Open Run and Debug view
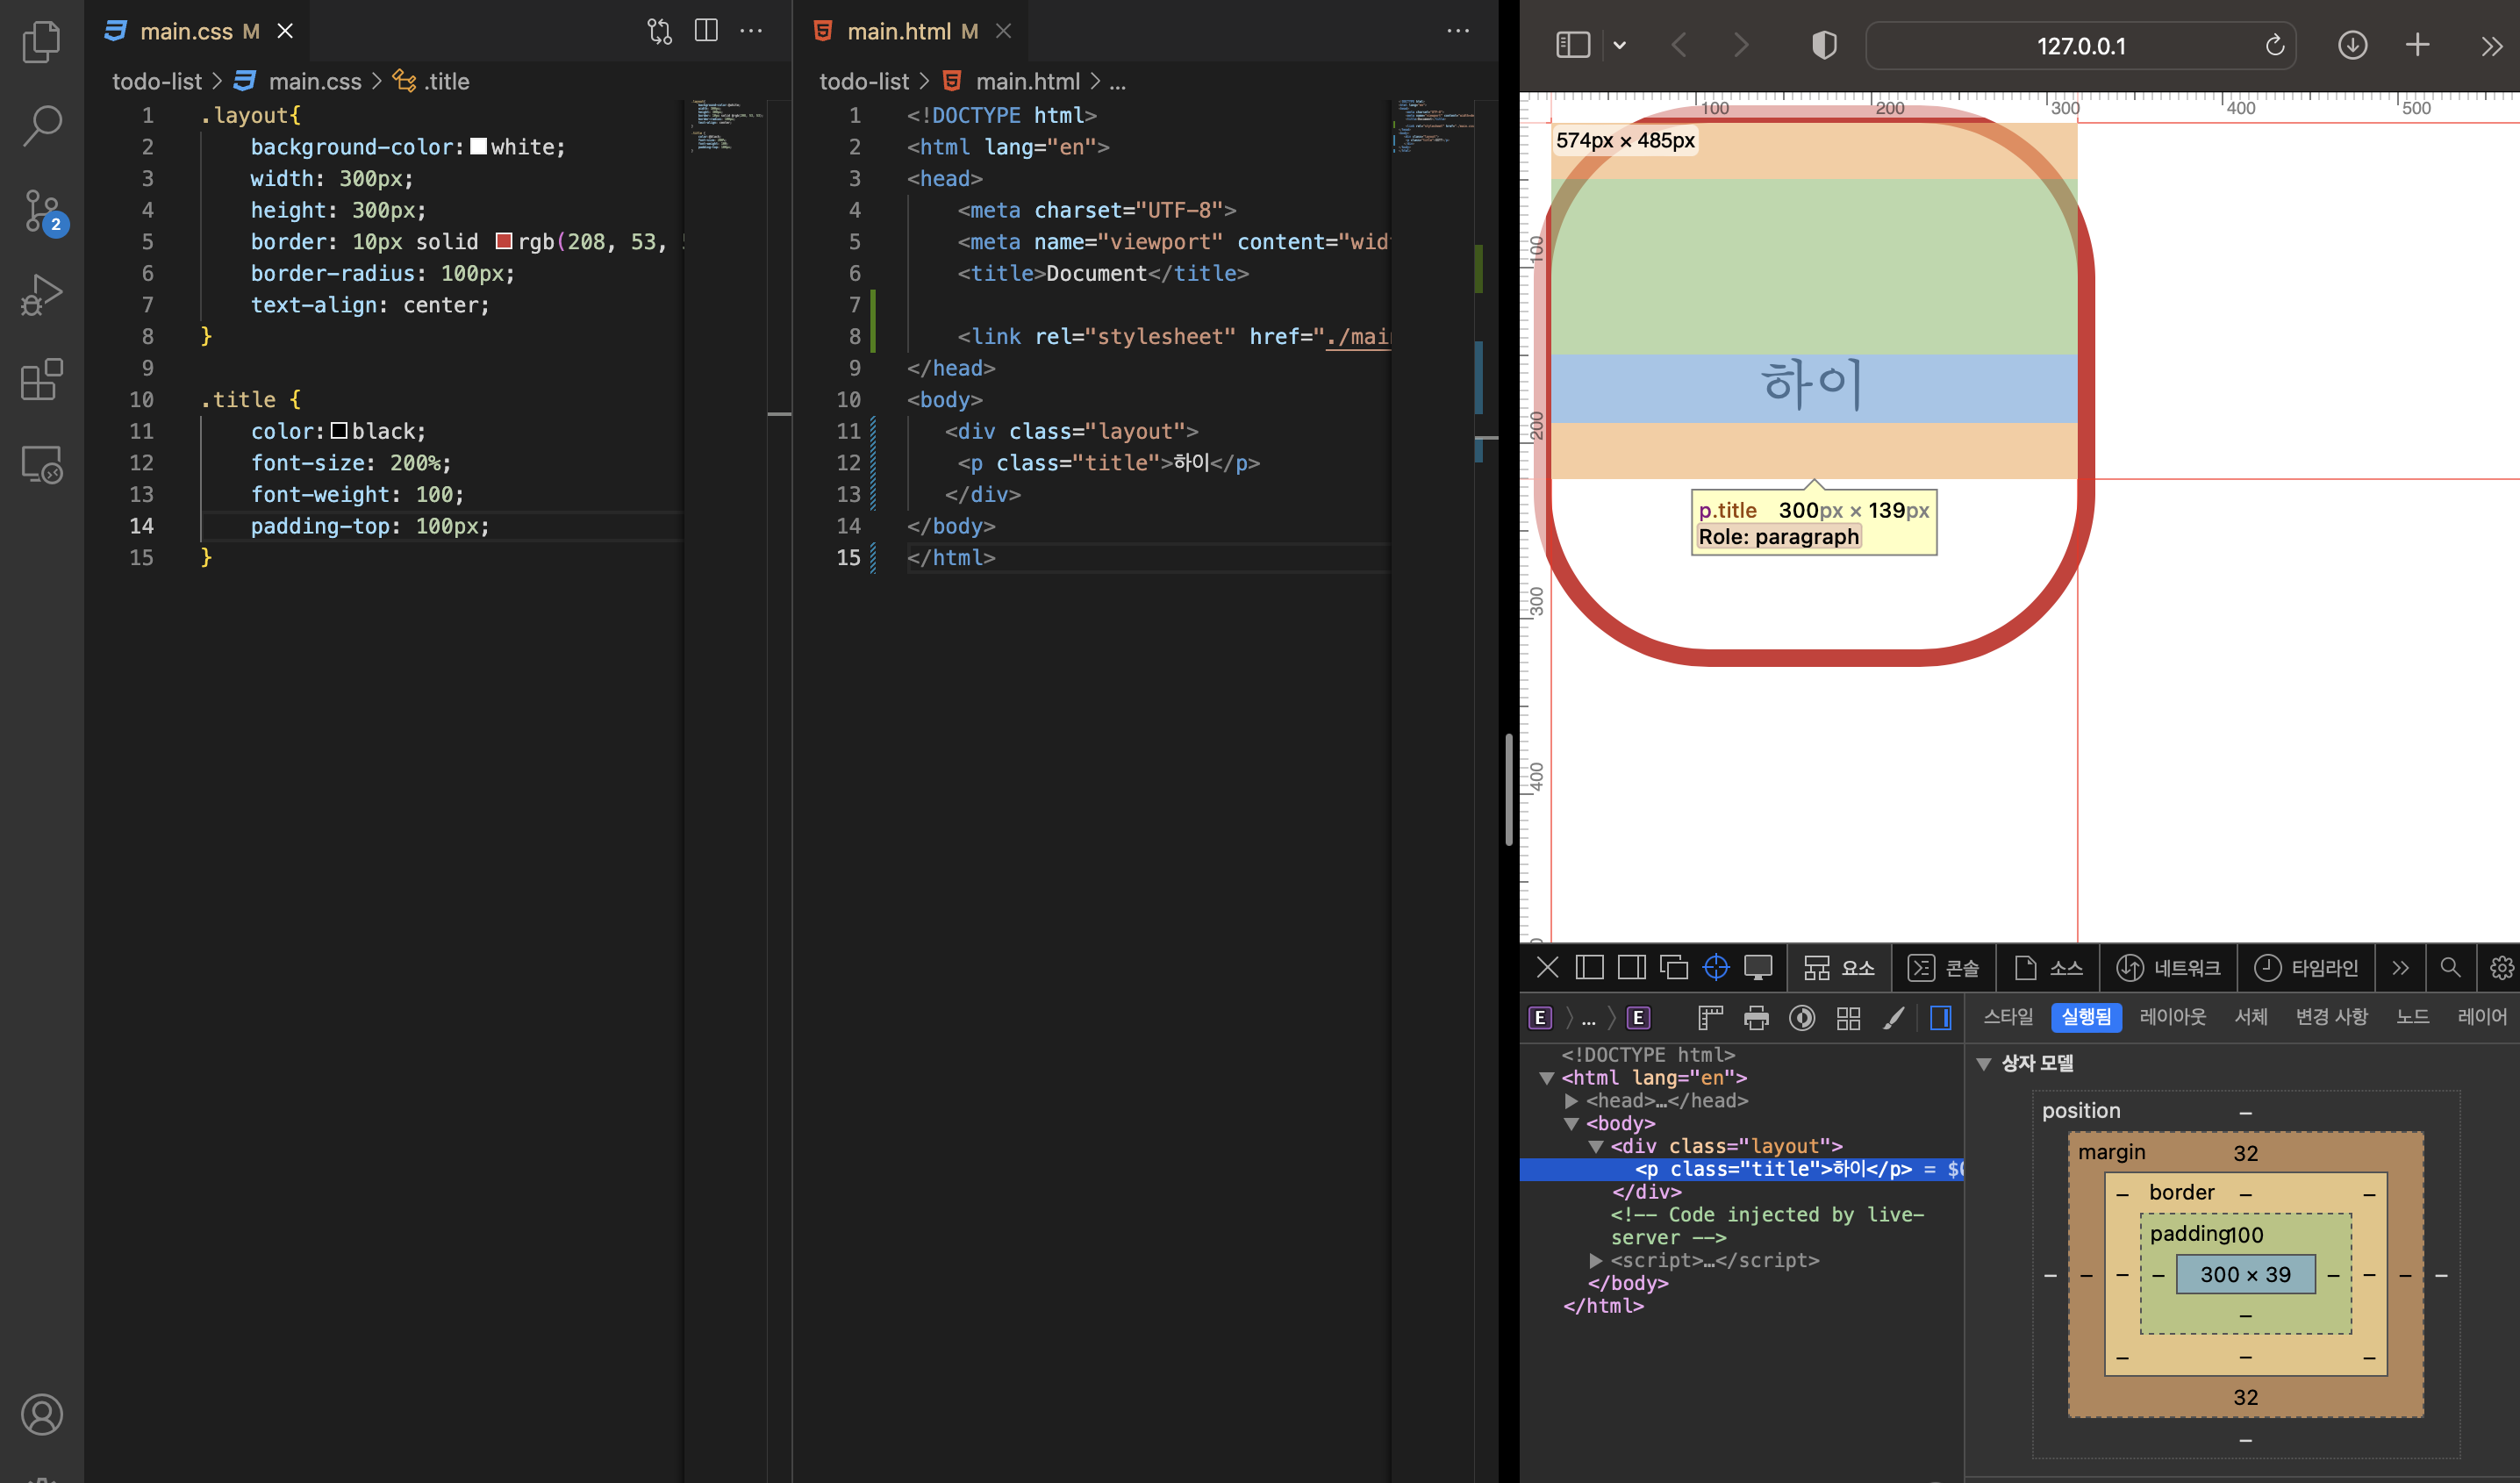 pos(42,295)
